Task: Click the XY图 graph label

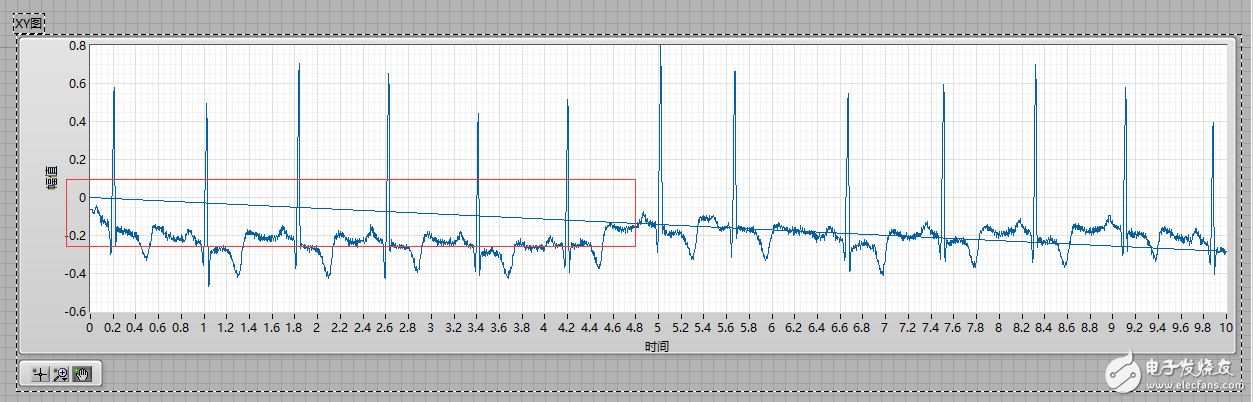Action: (29, 23)
